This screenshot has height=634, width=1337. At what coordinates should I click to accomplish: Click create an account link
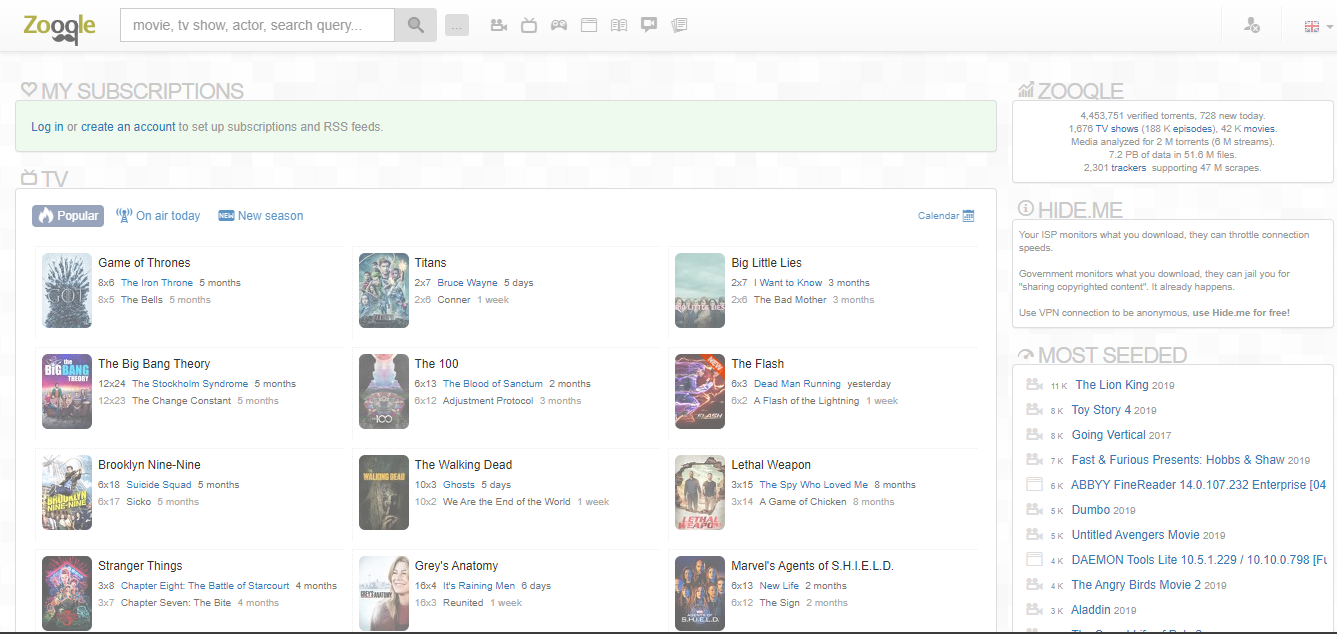point(128,127)
